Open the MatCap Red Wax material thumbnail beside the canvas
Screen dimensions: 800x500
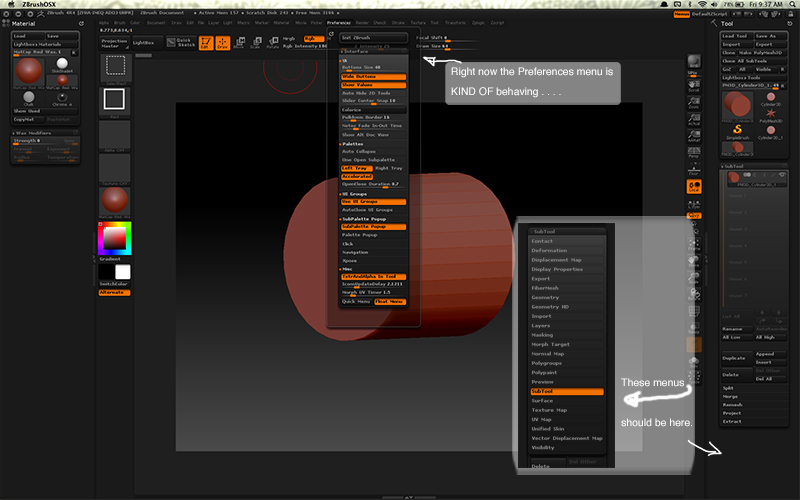pyautogui.click(x=115, y=202)
